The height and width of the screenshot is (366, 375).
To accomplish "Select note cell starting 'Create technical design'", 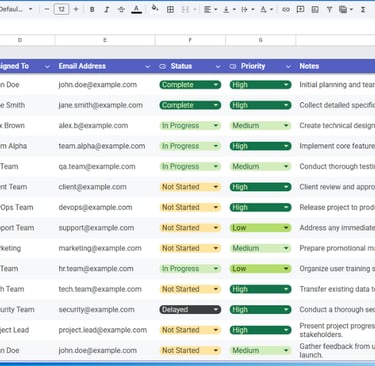I will (x=335, y=126).
